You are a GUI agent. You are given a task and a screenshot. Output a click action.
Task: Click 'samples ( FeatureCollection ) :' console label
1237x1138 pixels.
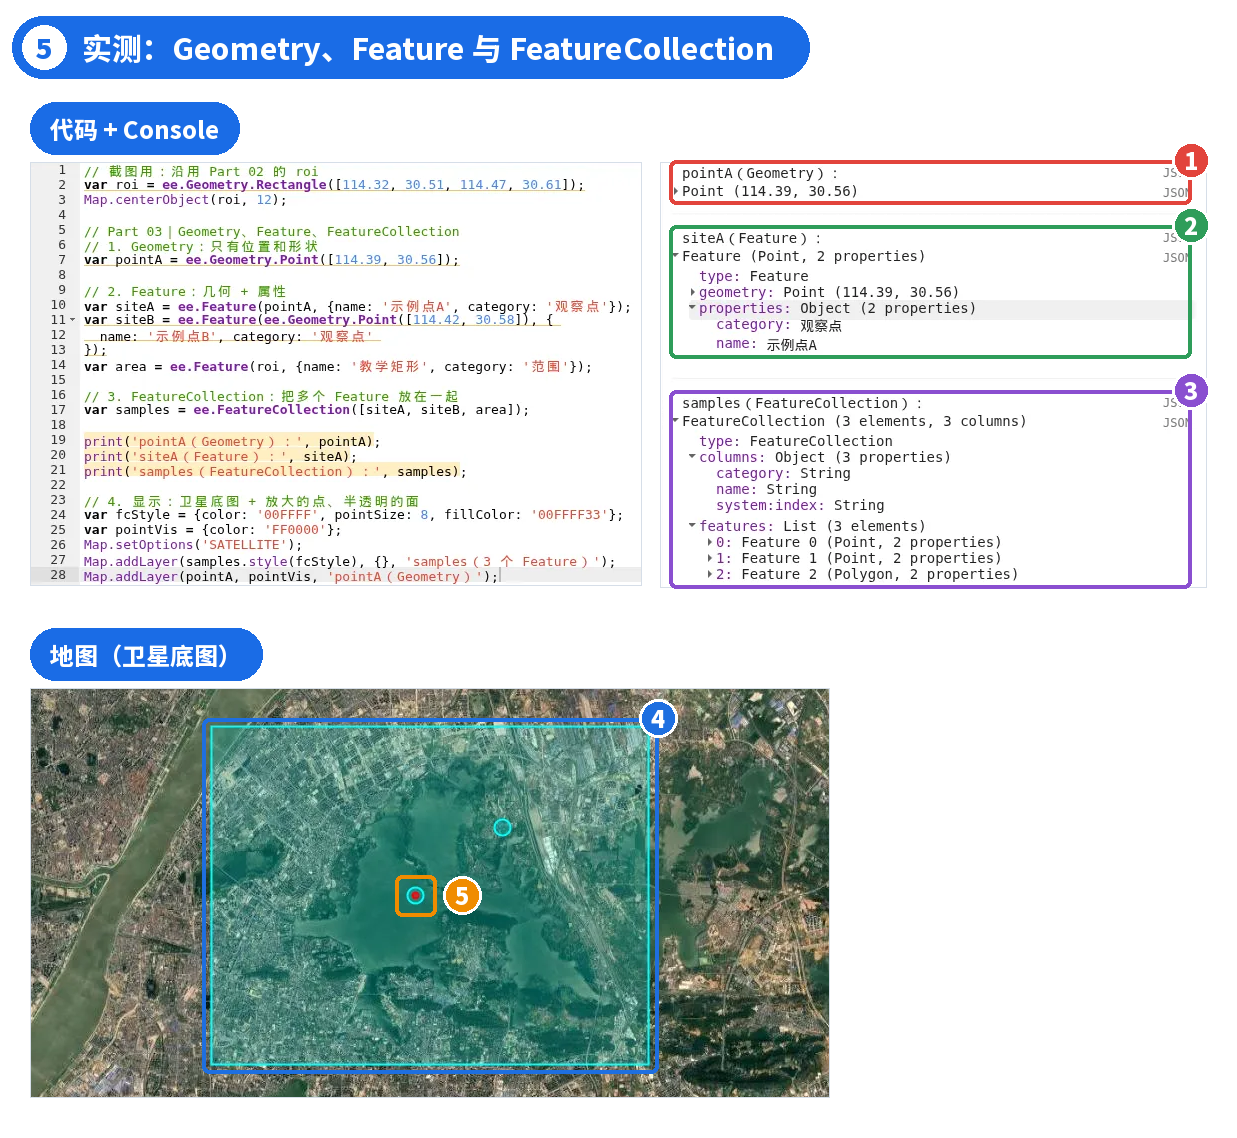pyautogui.click(x=802, y=403)
